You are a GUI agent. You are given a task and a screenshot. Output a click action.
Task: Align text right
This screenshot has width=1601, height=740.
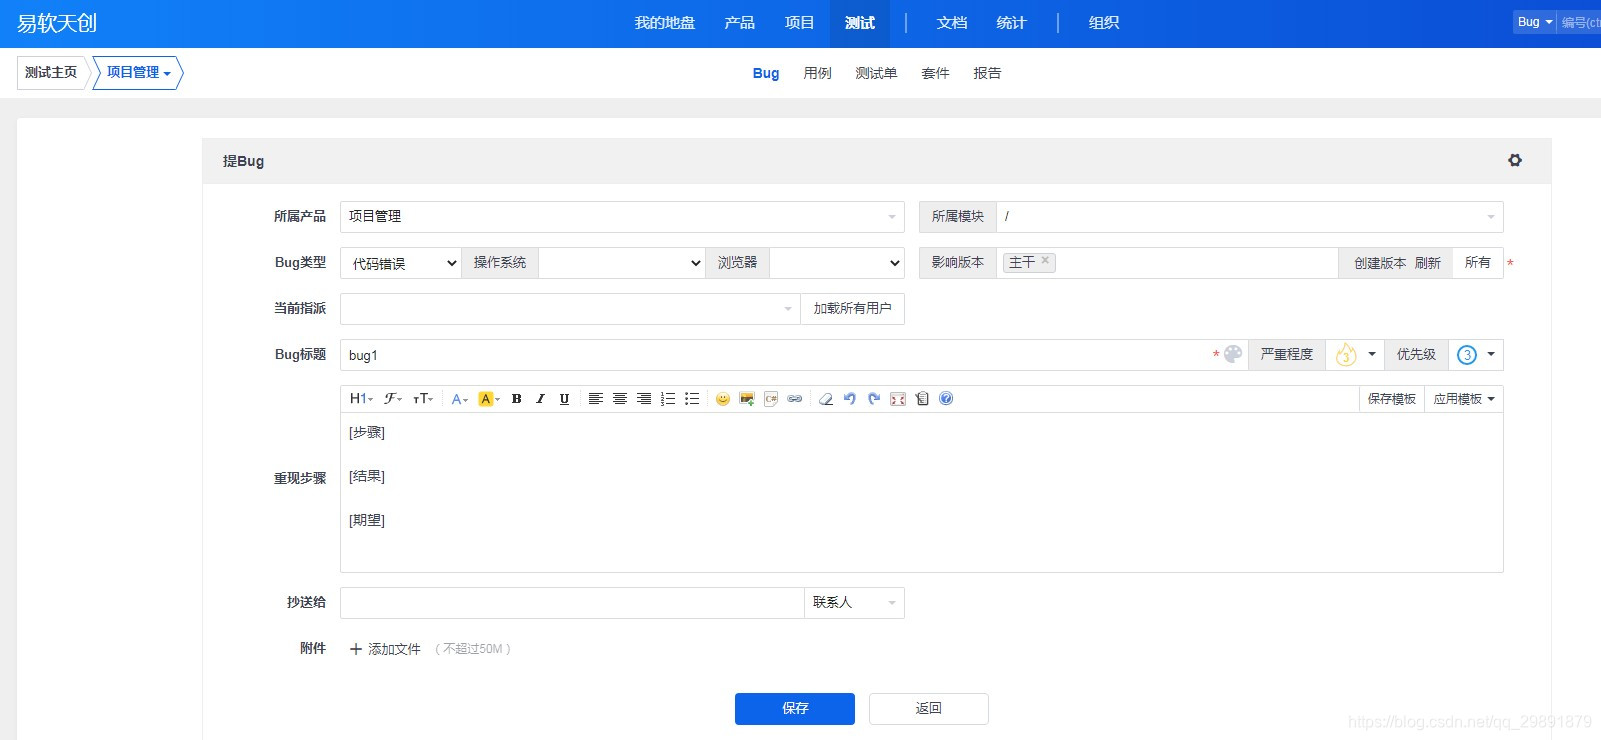(643, 399)
